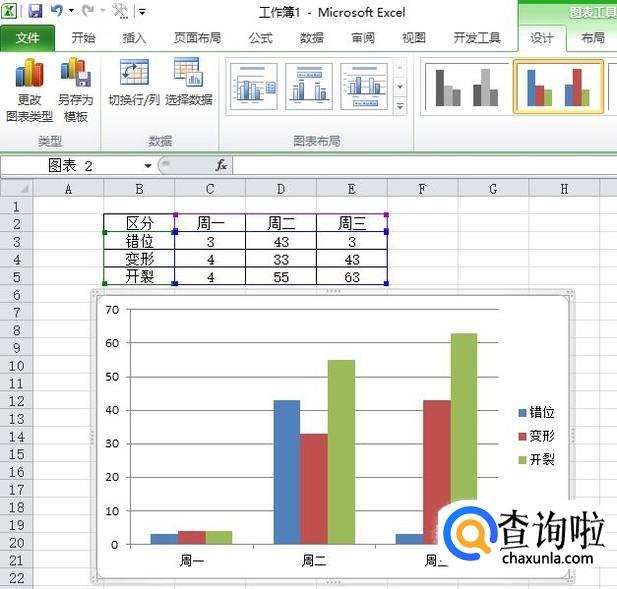Select row 6 header
Screen dimensions: 617x589
tap(16, 295)
